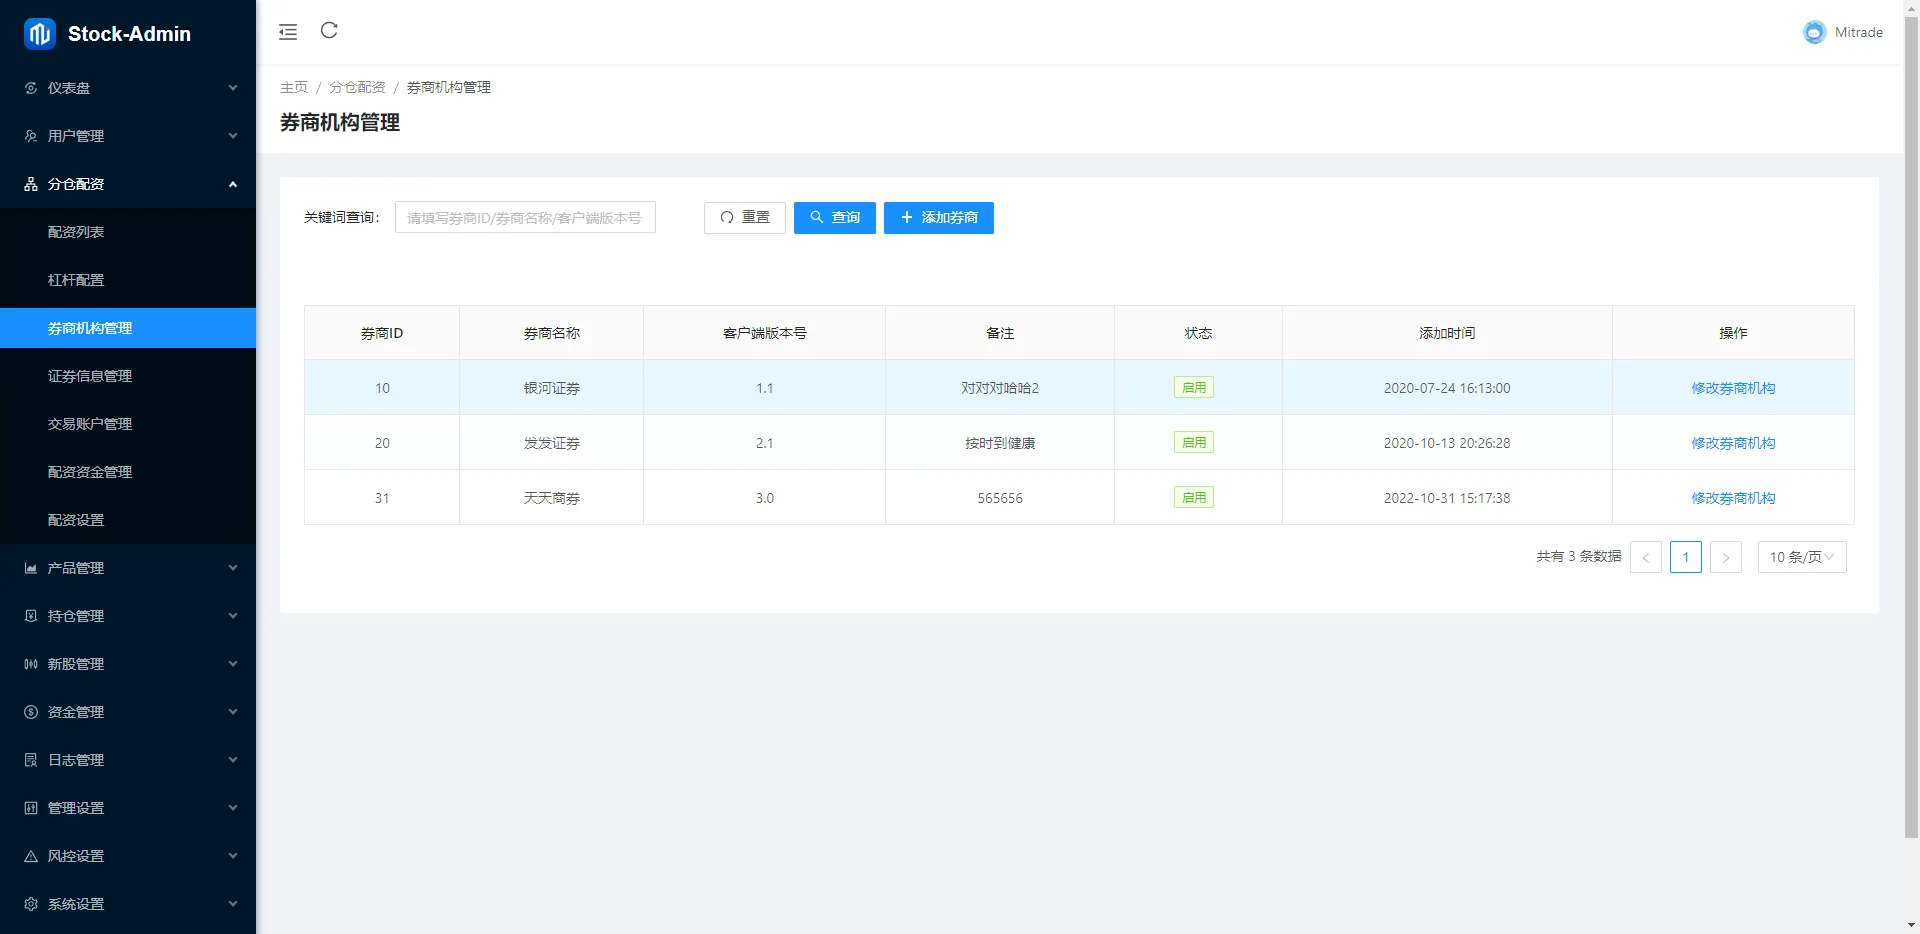Click the 查询 search button
This screenshot has height=934, width=1920.
[x=835, y=218]
